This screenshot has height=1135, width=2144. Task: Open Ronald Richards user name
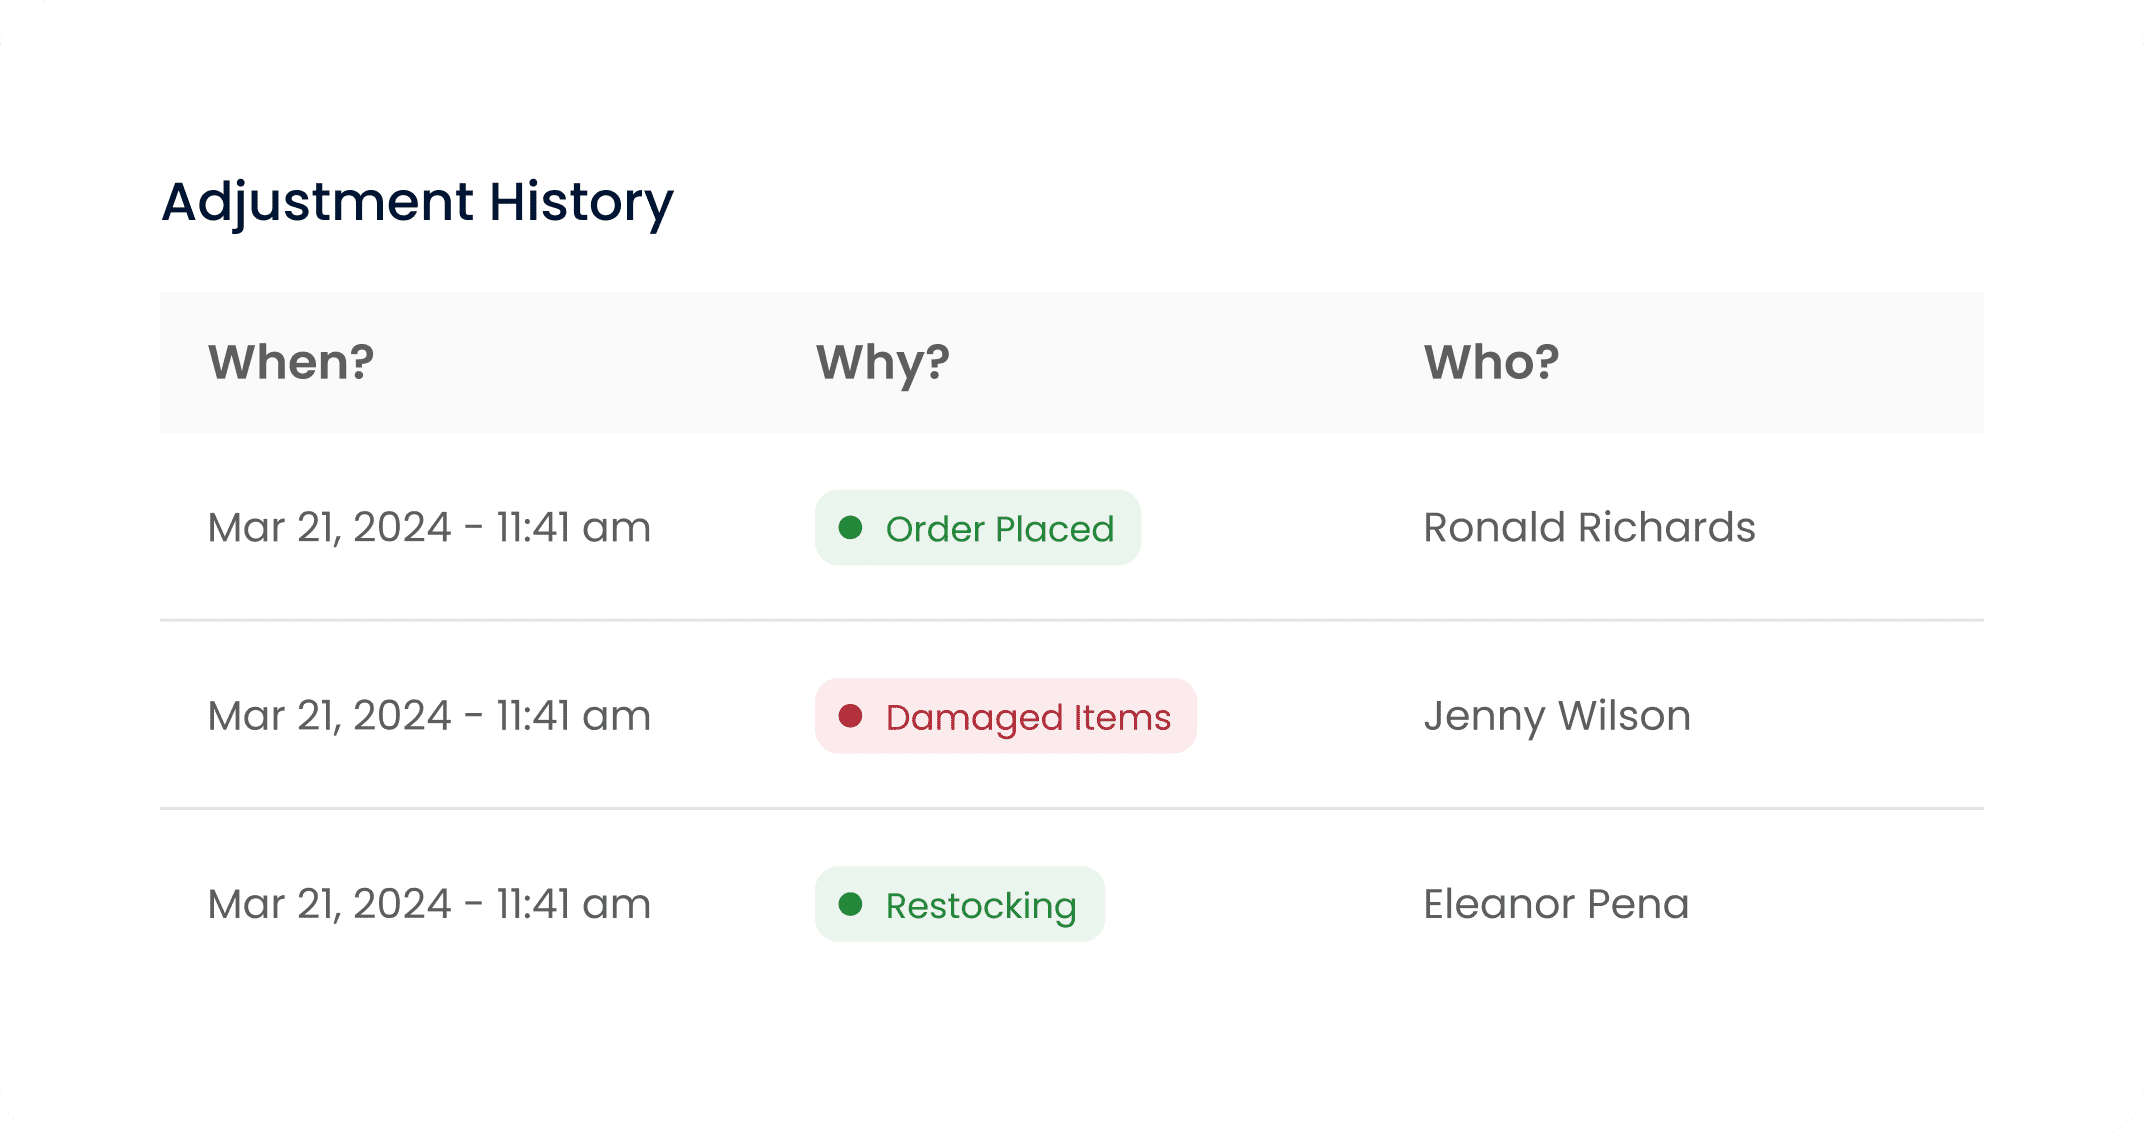[1589, 528]
